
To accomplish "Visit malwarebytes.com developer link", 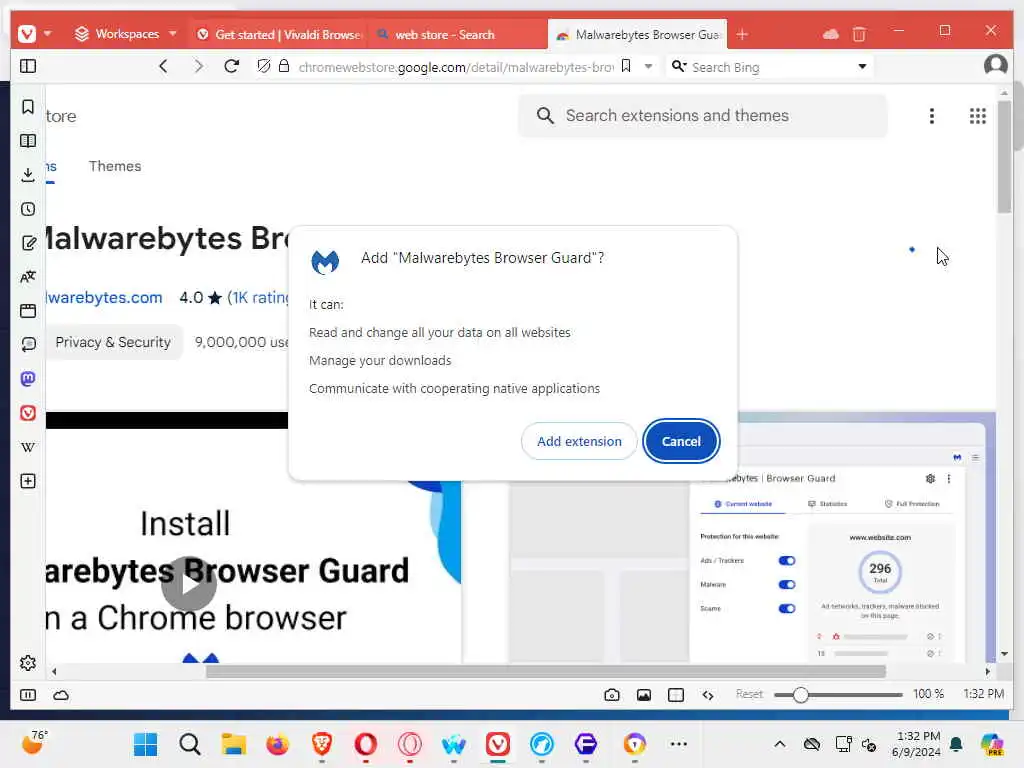I will [104, 298].
